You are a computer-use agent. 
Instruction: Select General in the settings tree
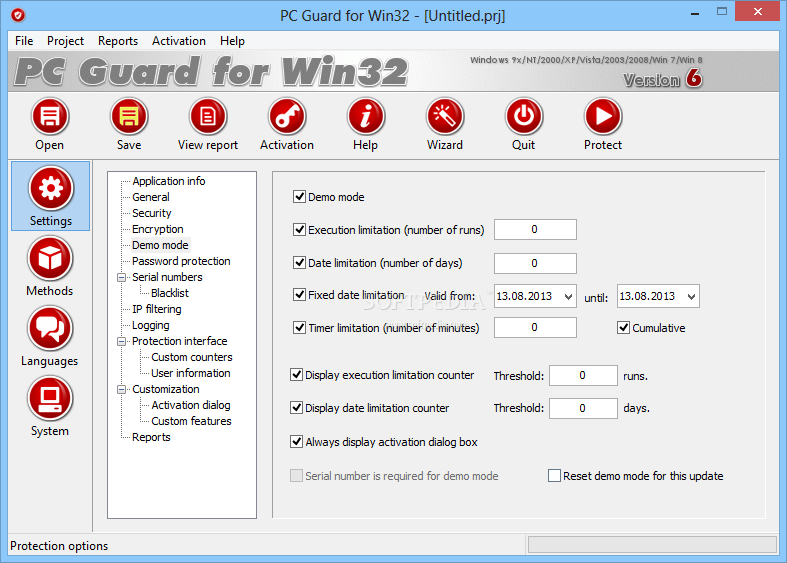click(x=151, y=197)
